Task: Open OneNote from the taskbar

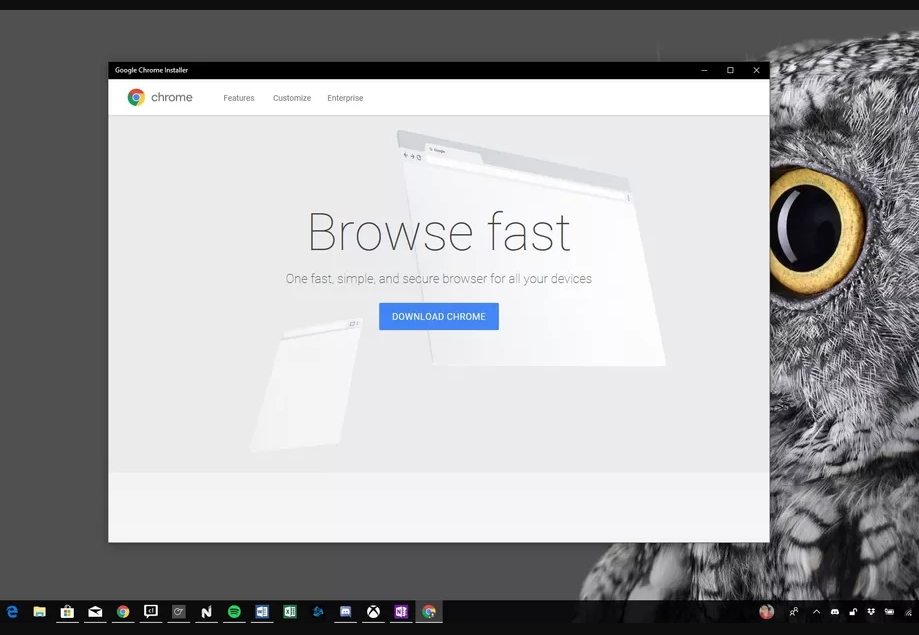Action: tap(401, 612)
